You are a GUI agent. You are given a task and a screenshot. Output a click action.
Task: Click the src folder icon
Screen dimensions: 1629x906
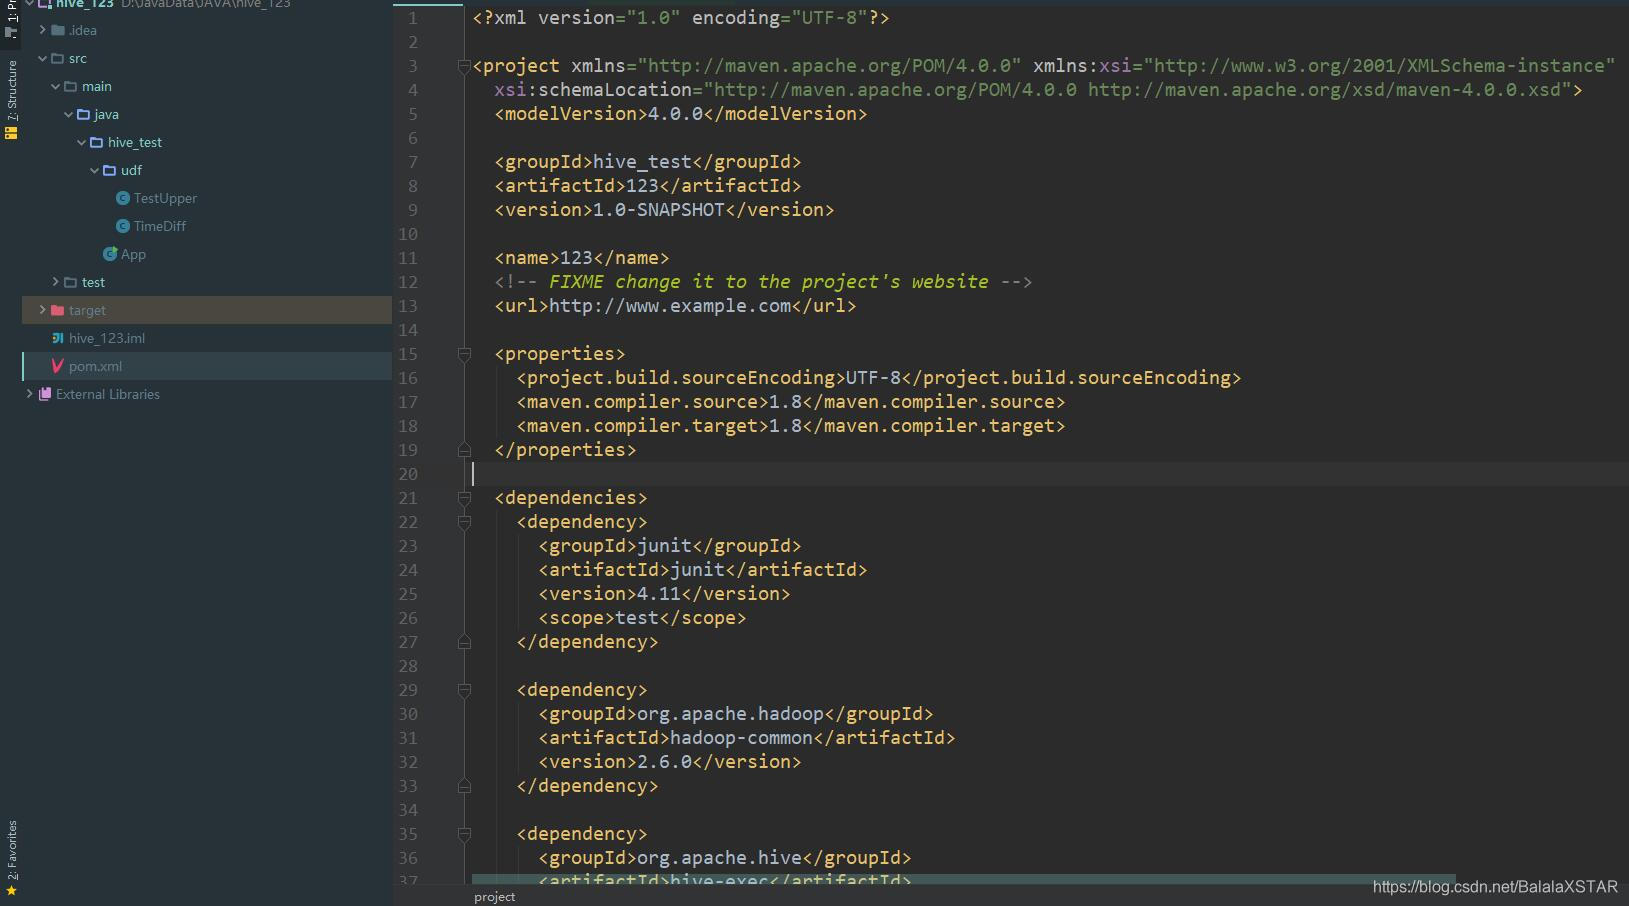point(58,58)
